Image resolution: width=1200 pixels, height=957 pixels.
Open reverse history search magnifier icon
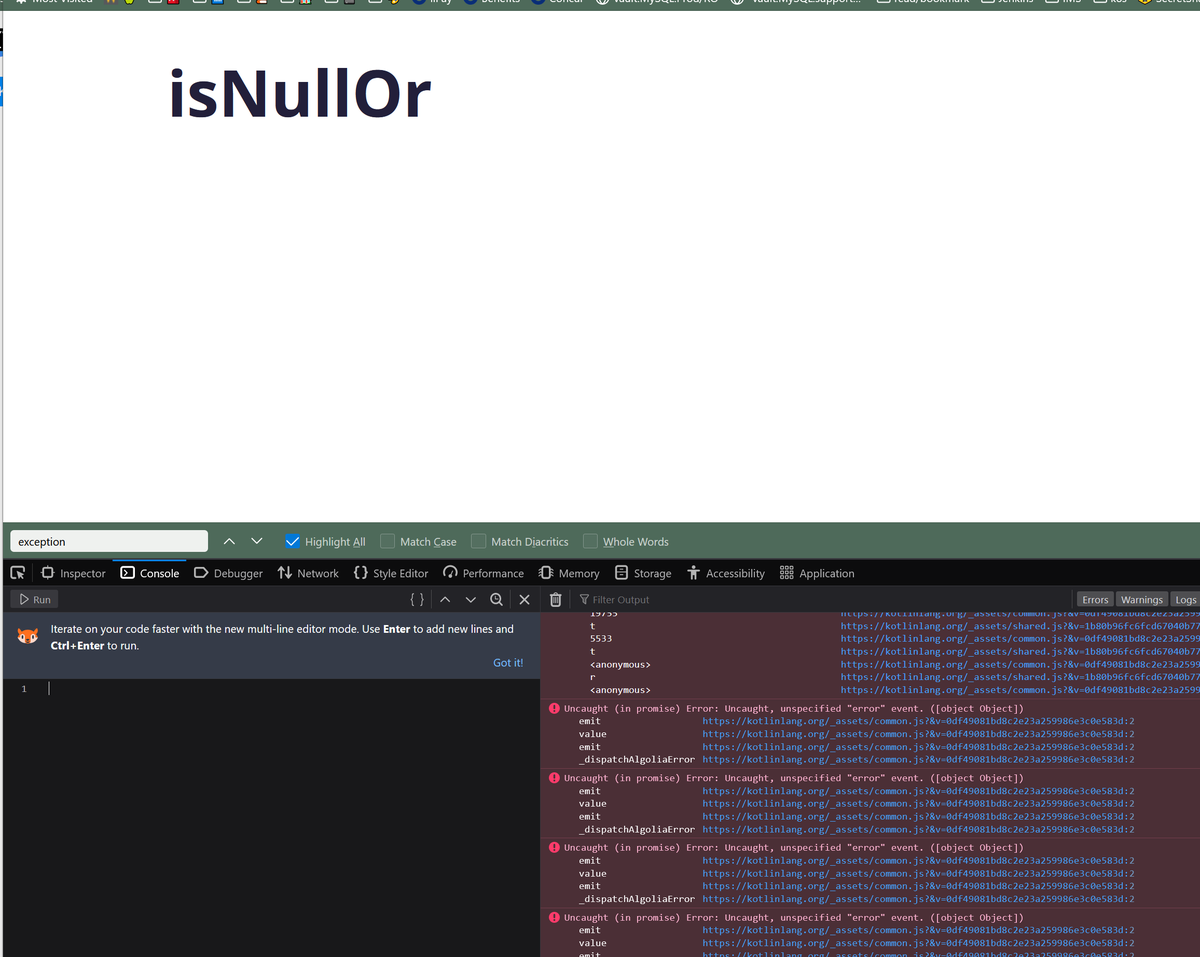[x=497, y=599]
